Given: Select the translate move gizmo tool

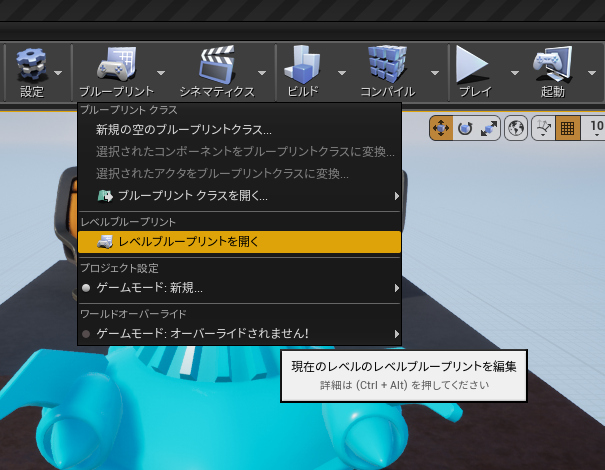Looking at the screenshot, I should coord(441,128).
